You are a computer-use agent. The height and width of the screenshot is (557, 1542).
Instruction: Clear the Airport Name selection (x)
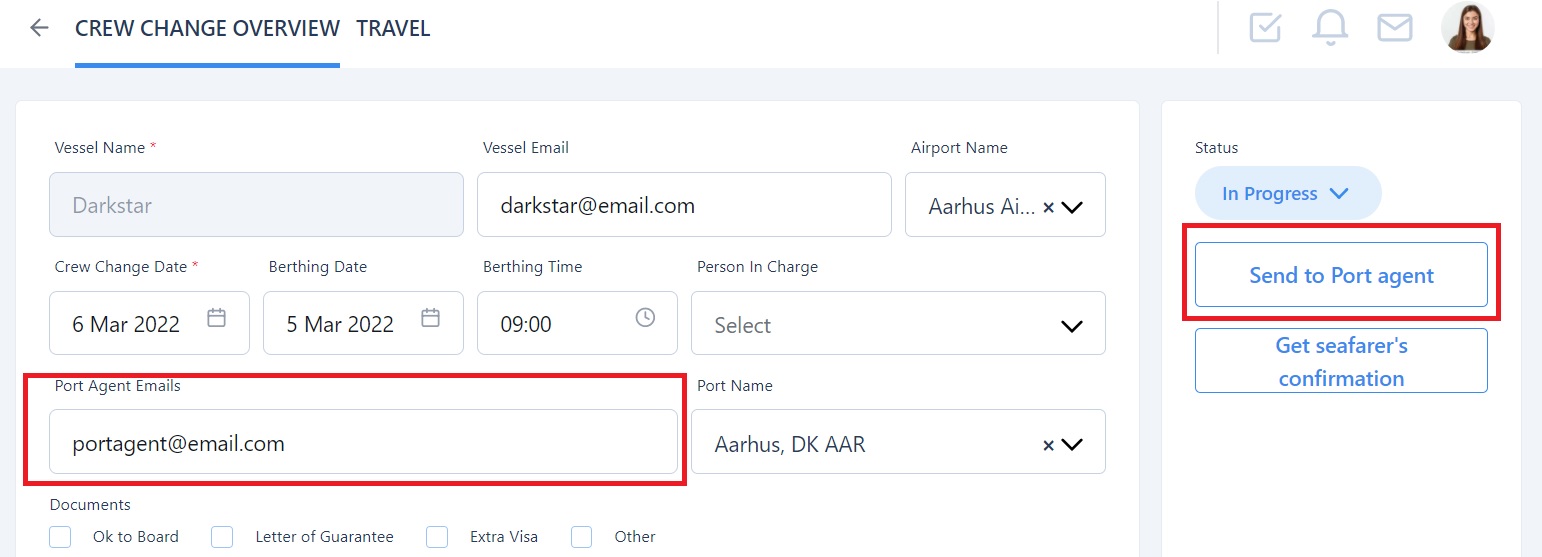(1048, 208)
